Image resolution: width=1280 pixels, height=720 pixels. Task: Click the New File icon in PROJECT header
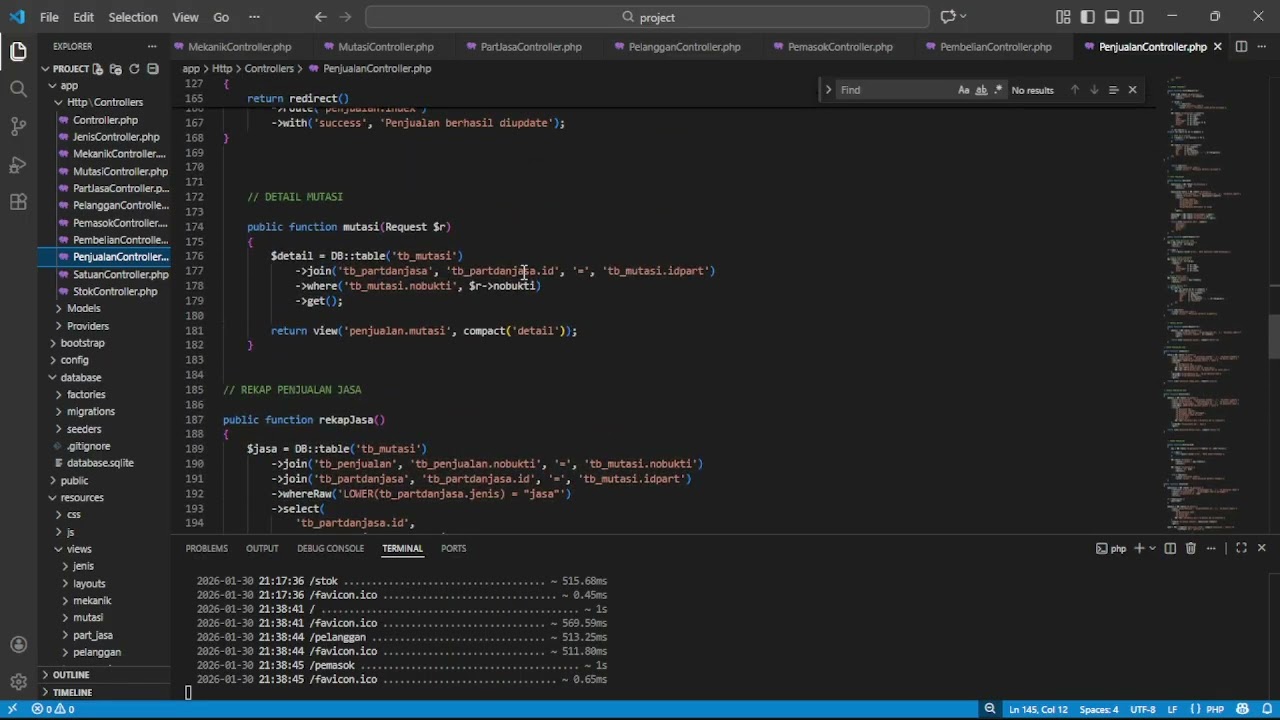pos(98,69)
